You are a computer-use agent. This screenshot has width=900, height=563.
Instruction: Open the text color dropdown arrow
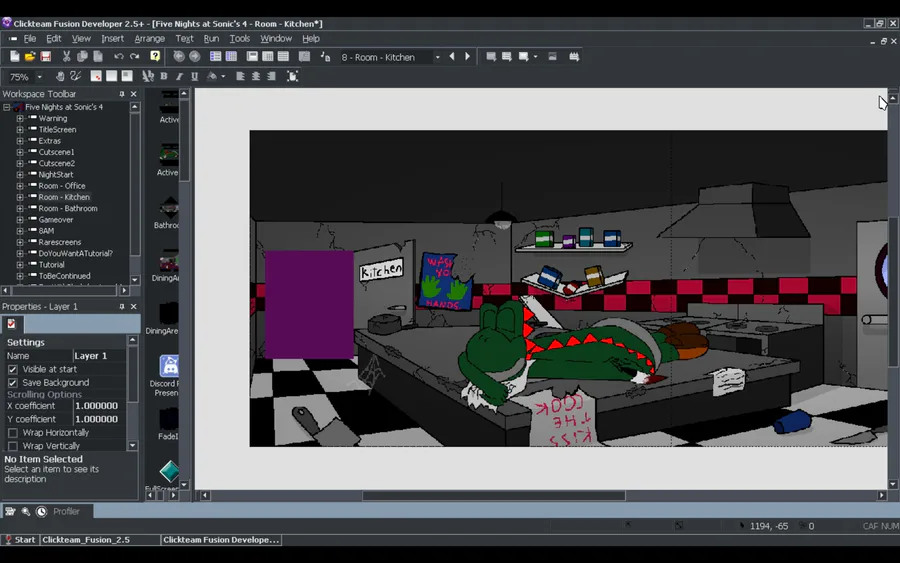(223, 76)
